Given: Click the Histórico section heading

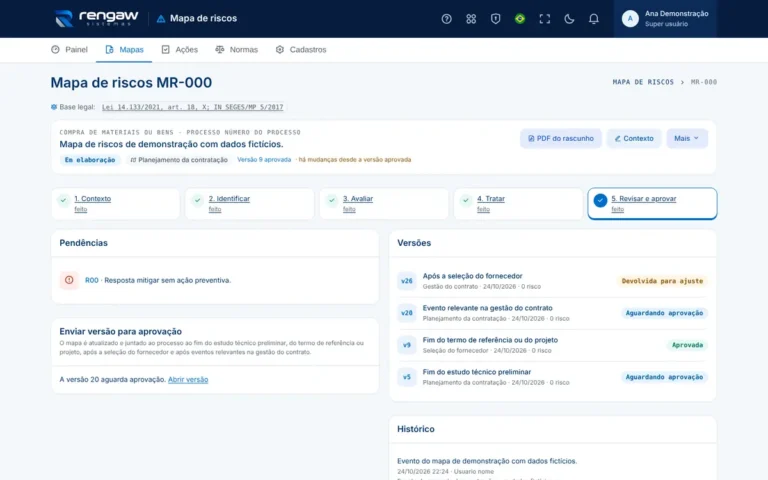Looking at the screenshot, I should (x=416, y=429).
